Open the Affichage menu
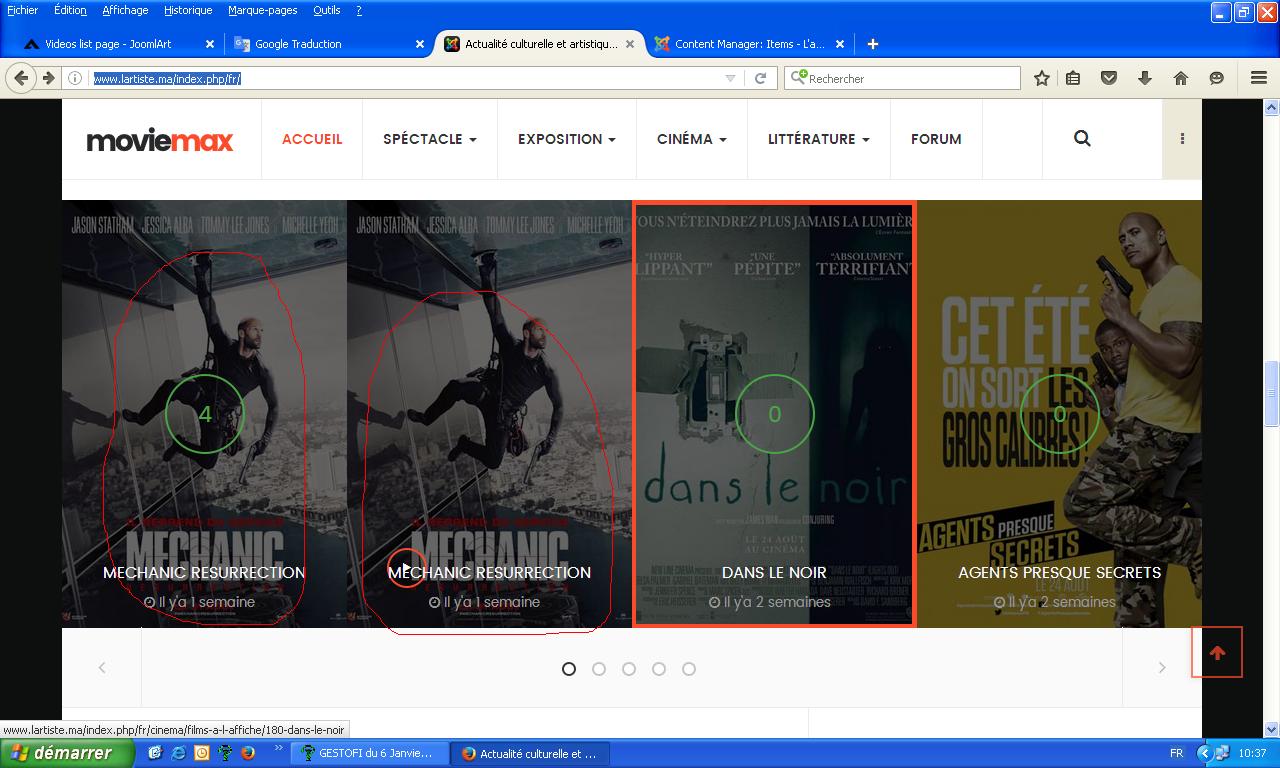This screenshot has width=1280, height=768. tap(125, 10)
